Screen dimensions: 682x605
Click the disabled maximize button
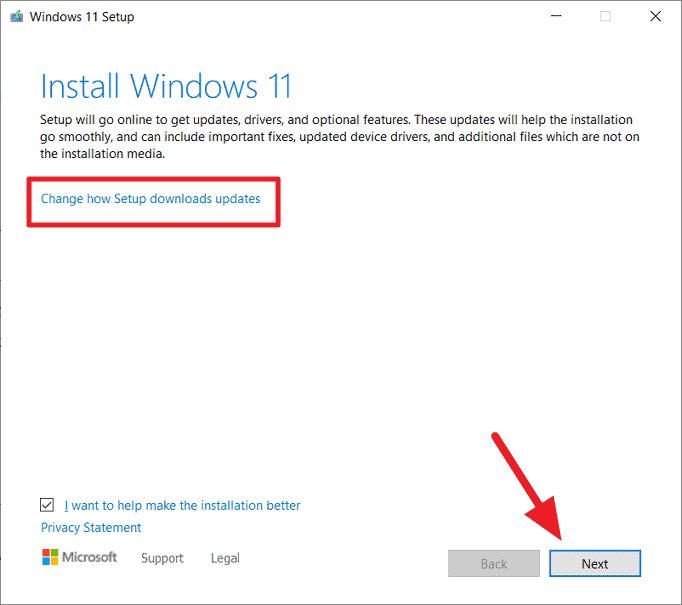tap(605, 16)
